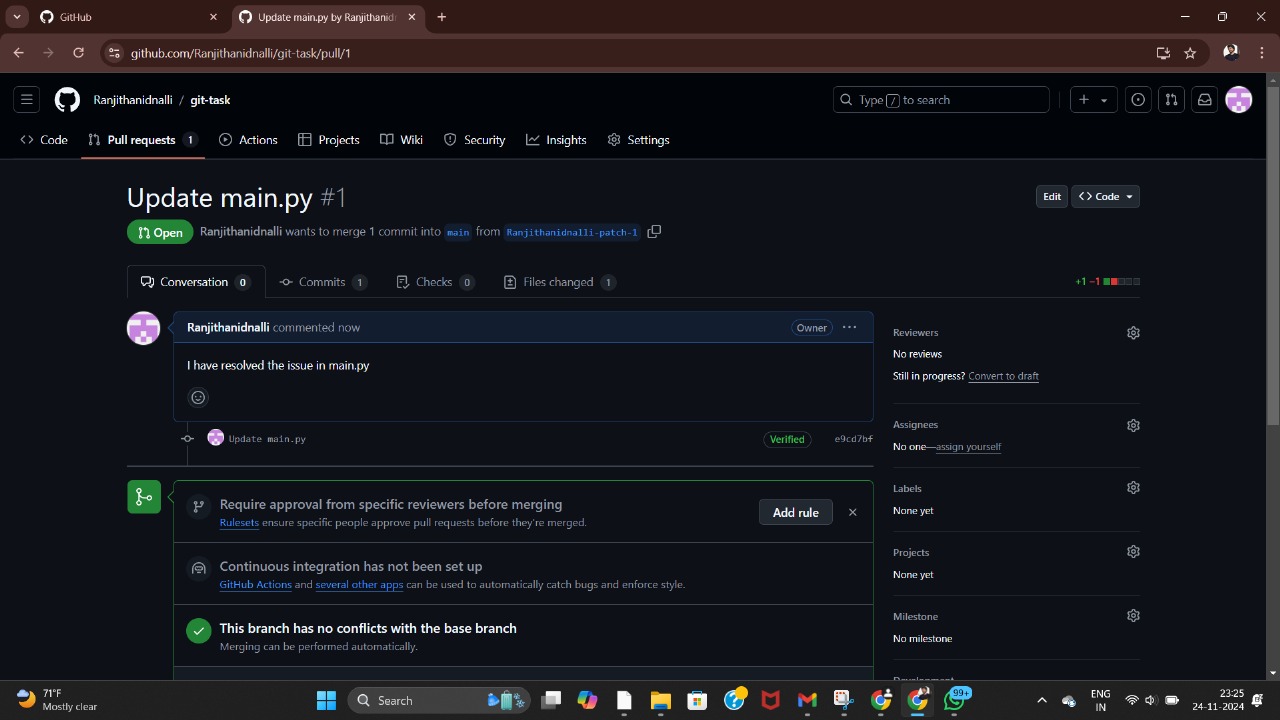Viewport: 1280px width, 720px height.
Task: Click Convert to draft link
Action: pyautogui.click(x=1003, y=376)
